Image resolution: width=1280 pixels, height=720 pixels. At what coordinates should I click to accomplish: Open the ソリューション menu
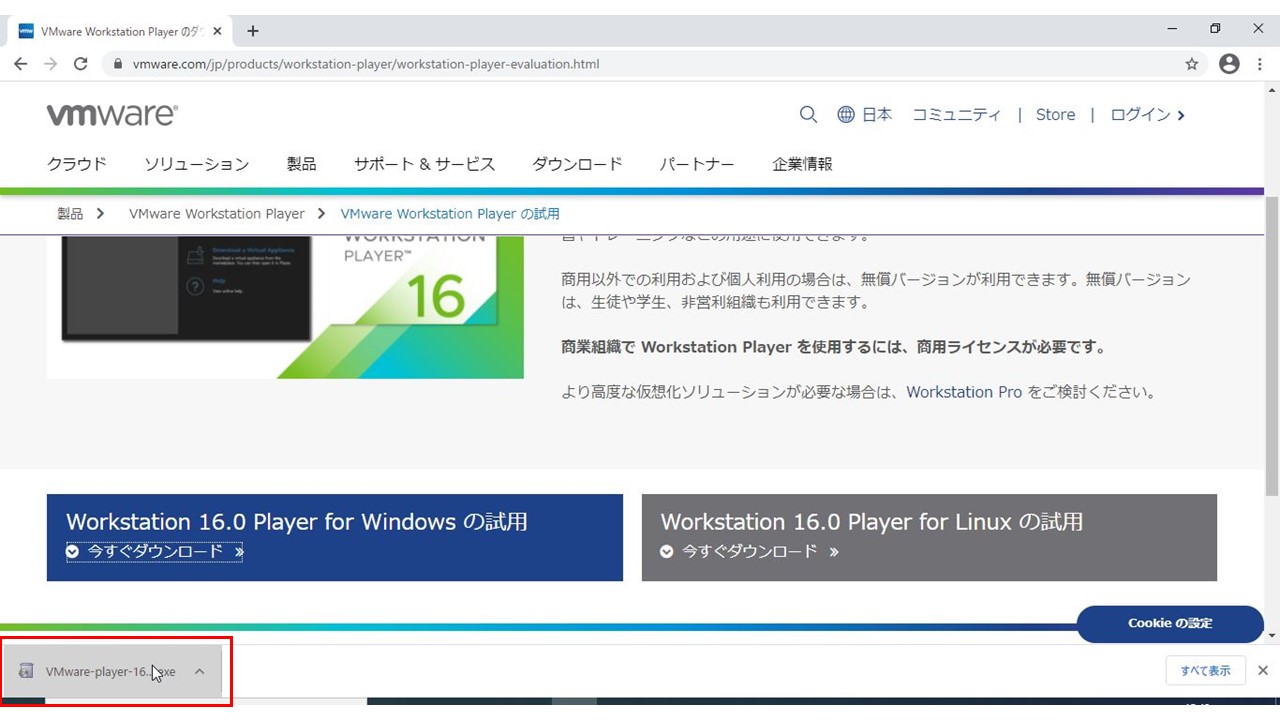[196, 164]
